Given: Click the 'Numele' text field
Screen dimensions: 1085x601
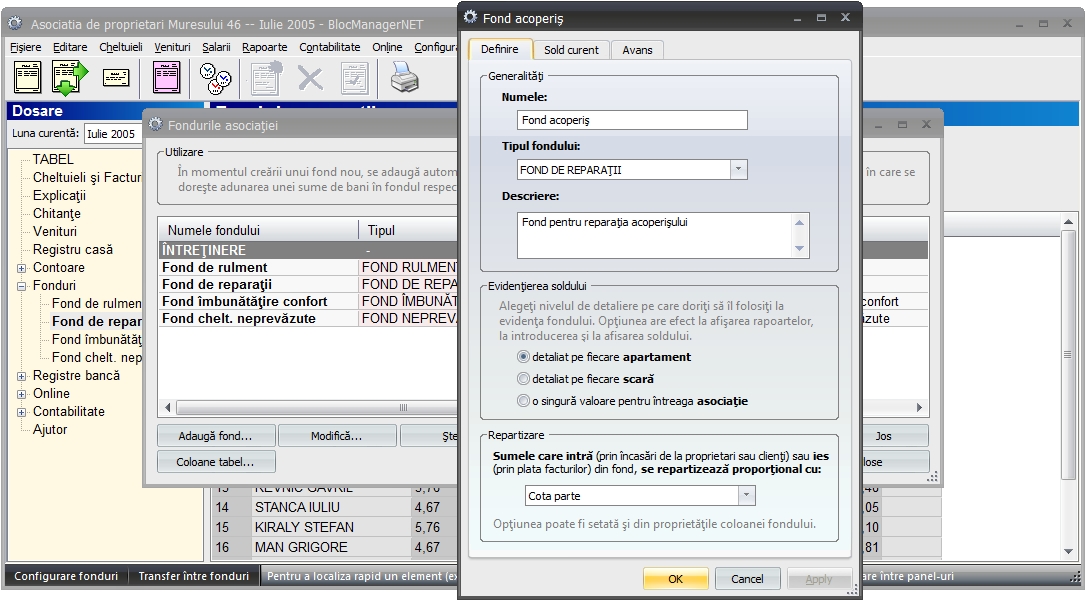Looking at the screenshot, I should pos(632,120).
